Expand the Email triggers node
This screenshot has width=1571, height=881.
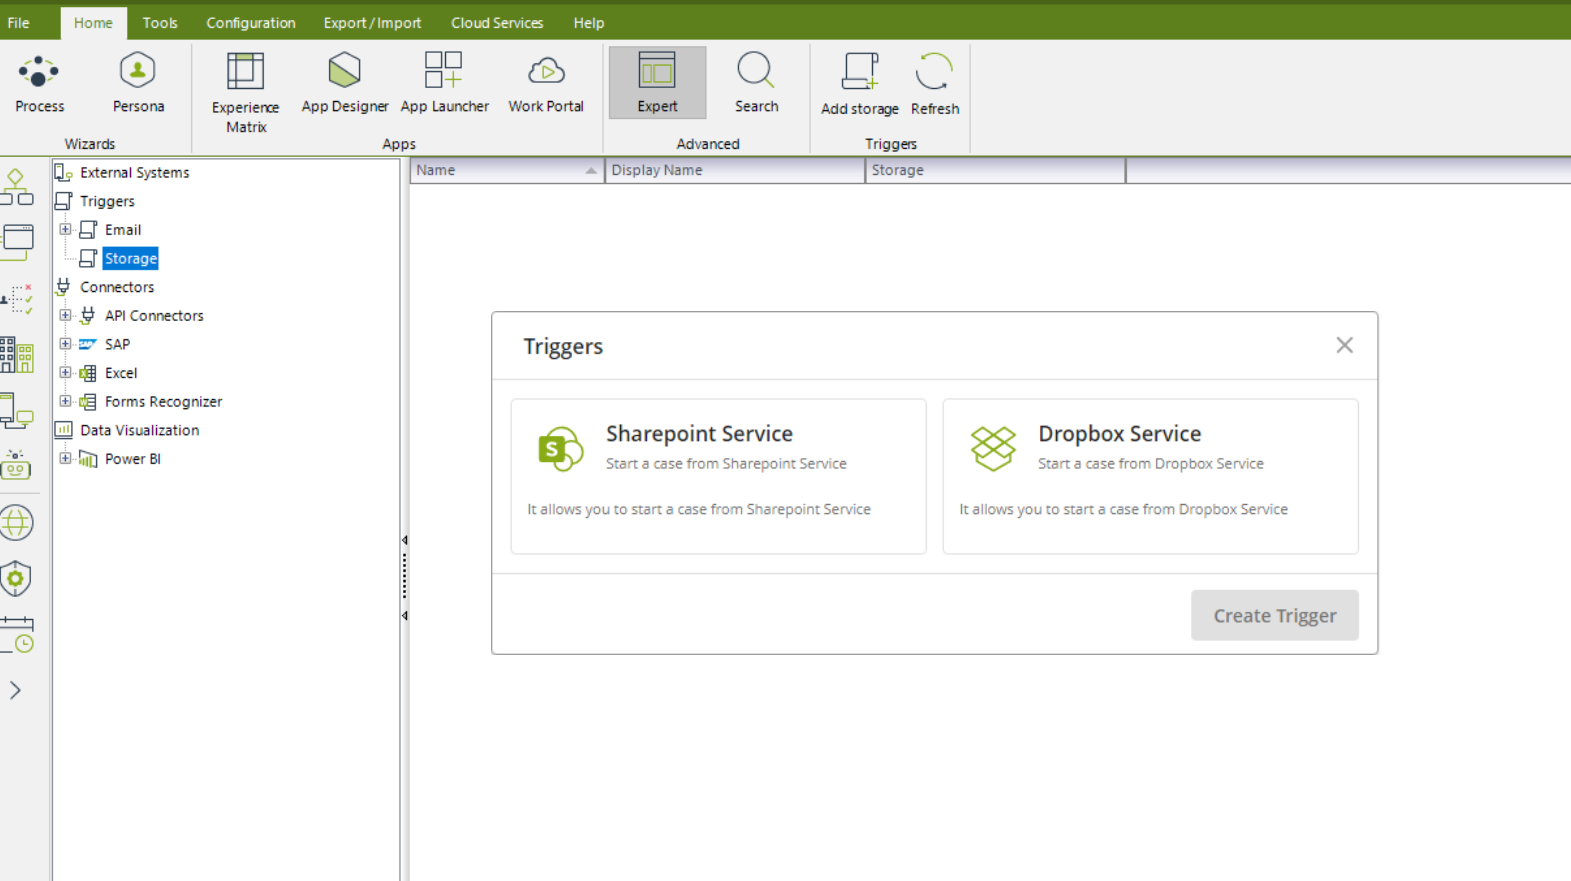point(66,230)
